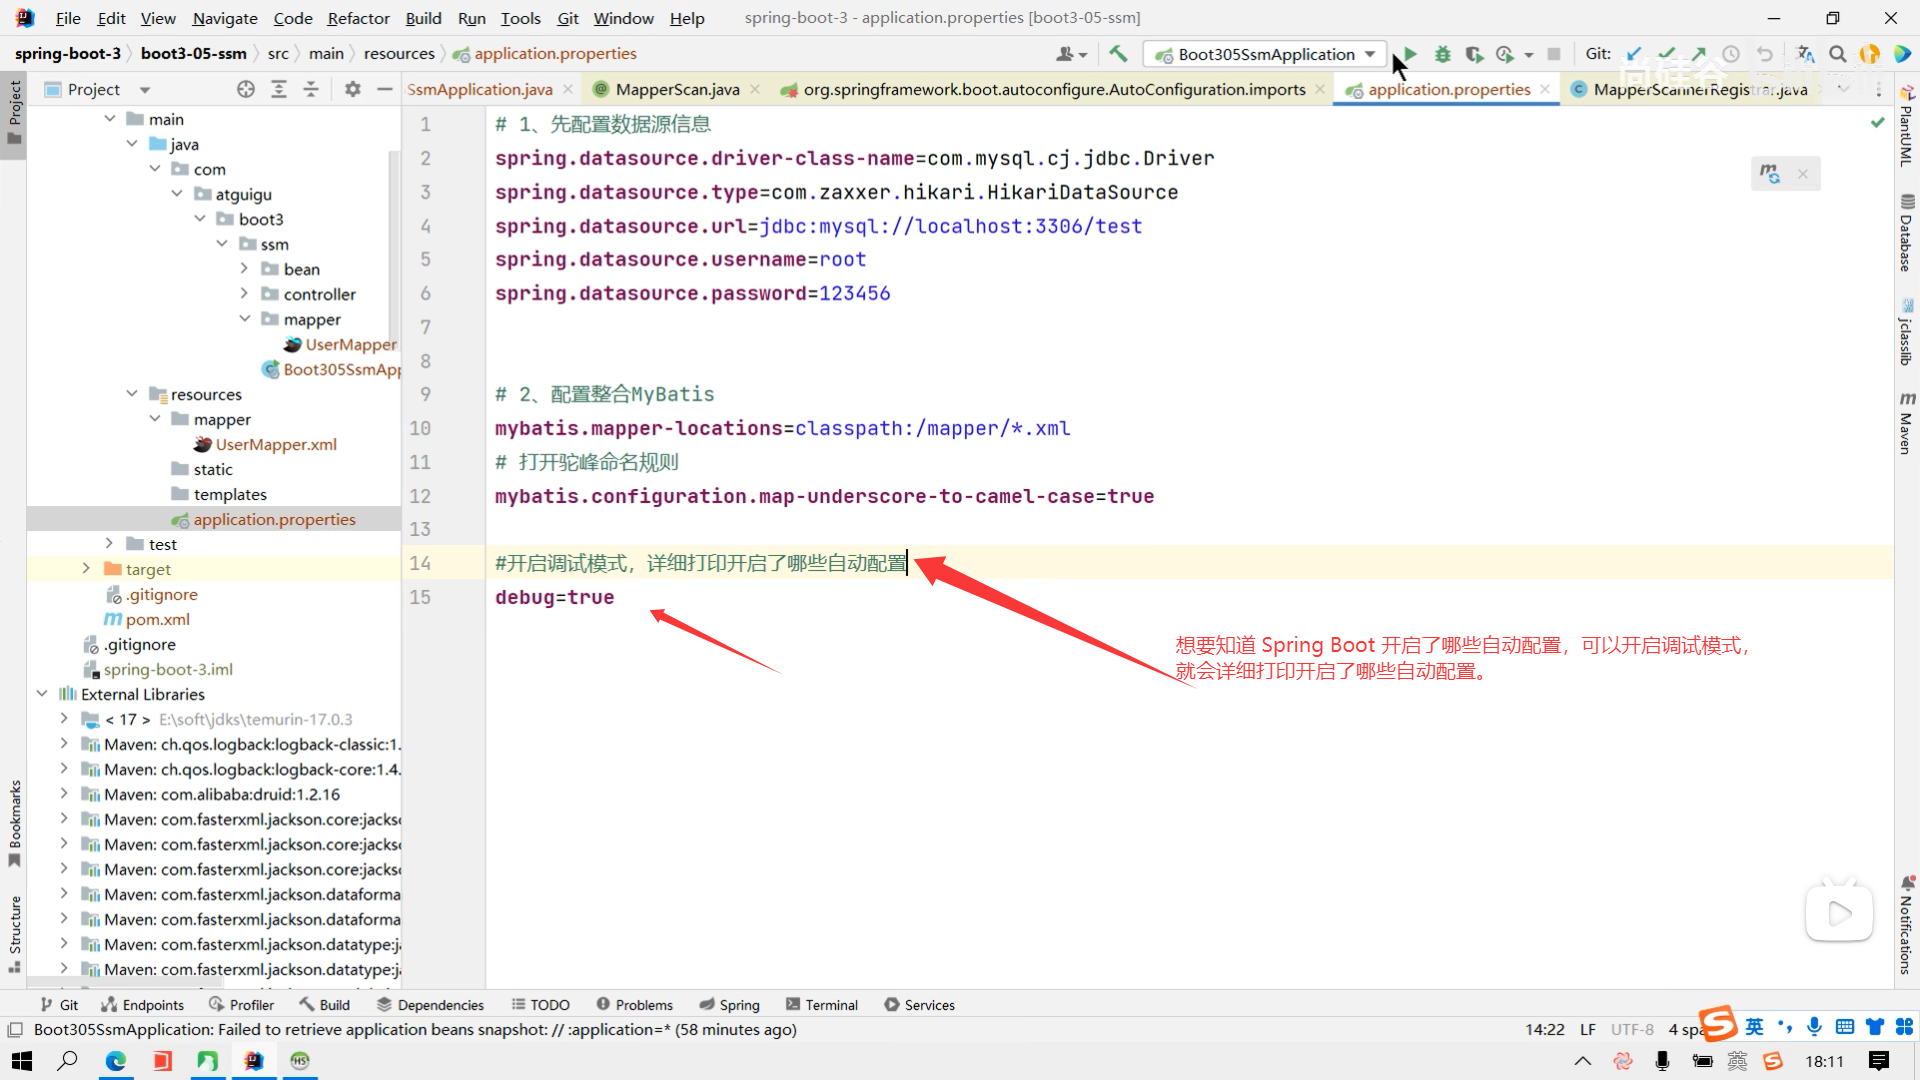Click Select Opened File target icon
The width and height of the screenshot is (1920, 1080).
click(246, 89)
